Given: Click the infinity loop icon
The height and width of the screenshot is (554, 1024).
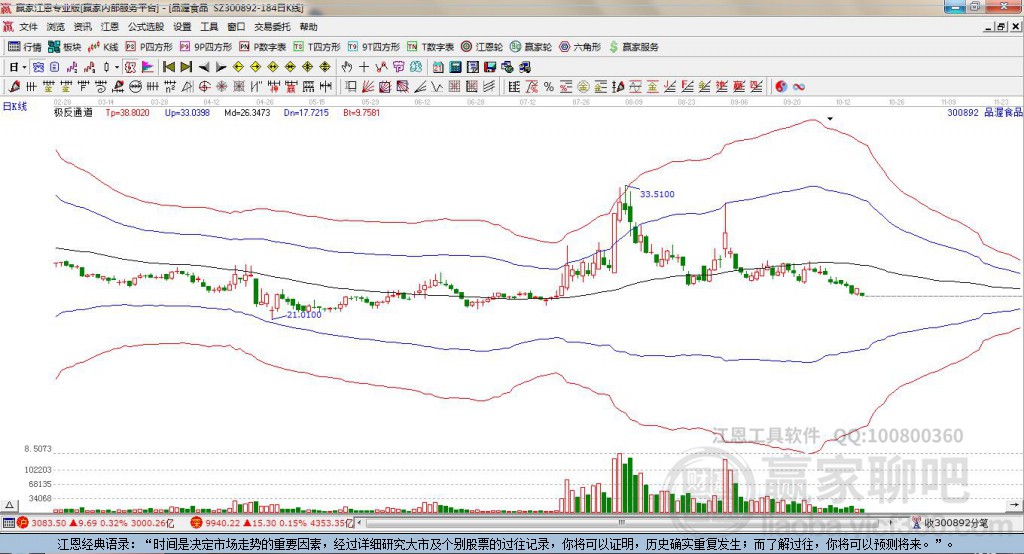Looking at the screenshot, I should tap(799, 87).
